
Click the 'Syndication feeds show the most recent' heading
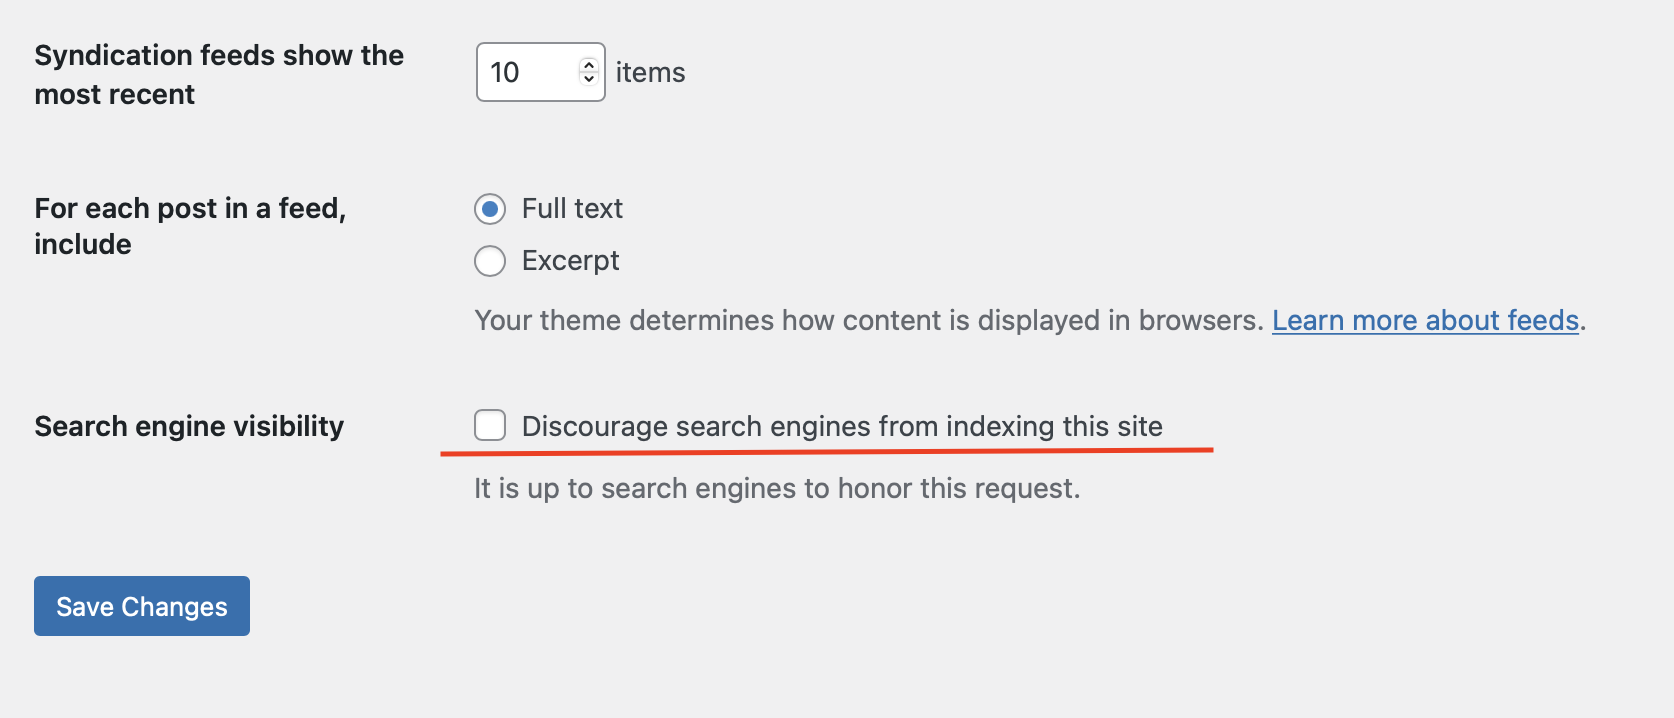(x=218, y=74)
